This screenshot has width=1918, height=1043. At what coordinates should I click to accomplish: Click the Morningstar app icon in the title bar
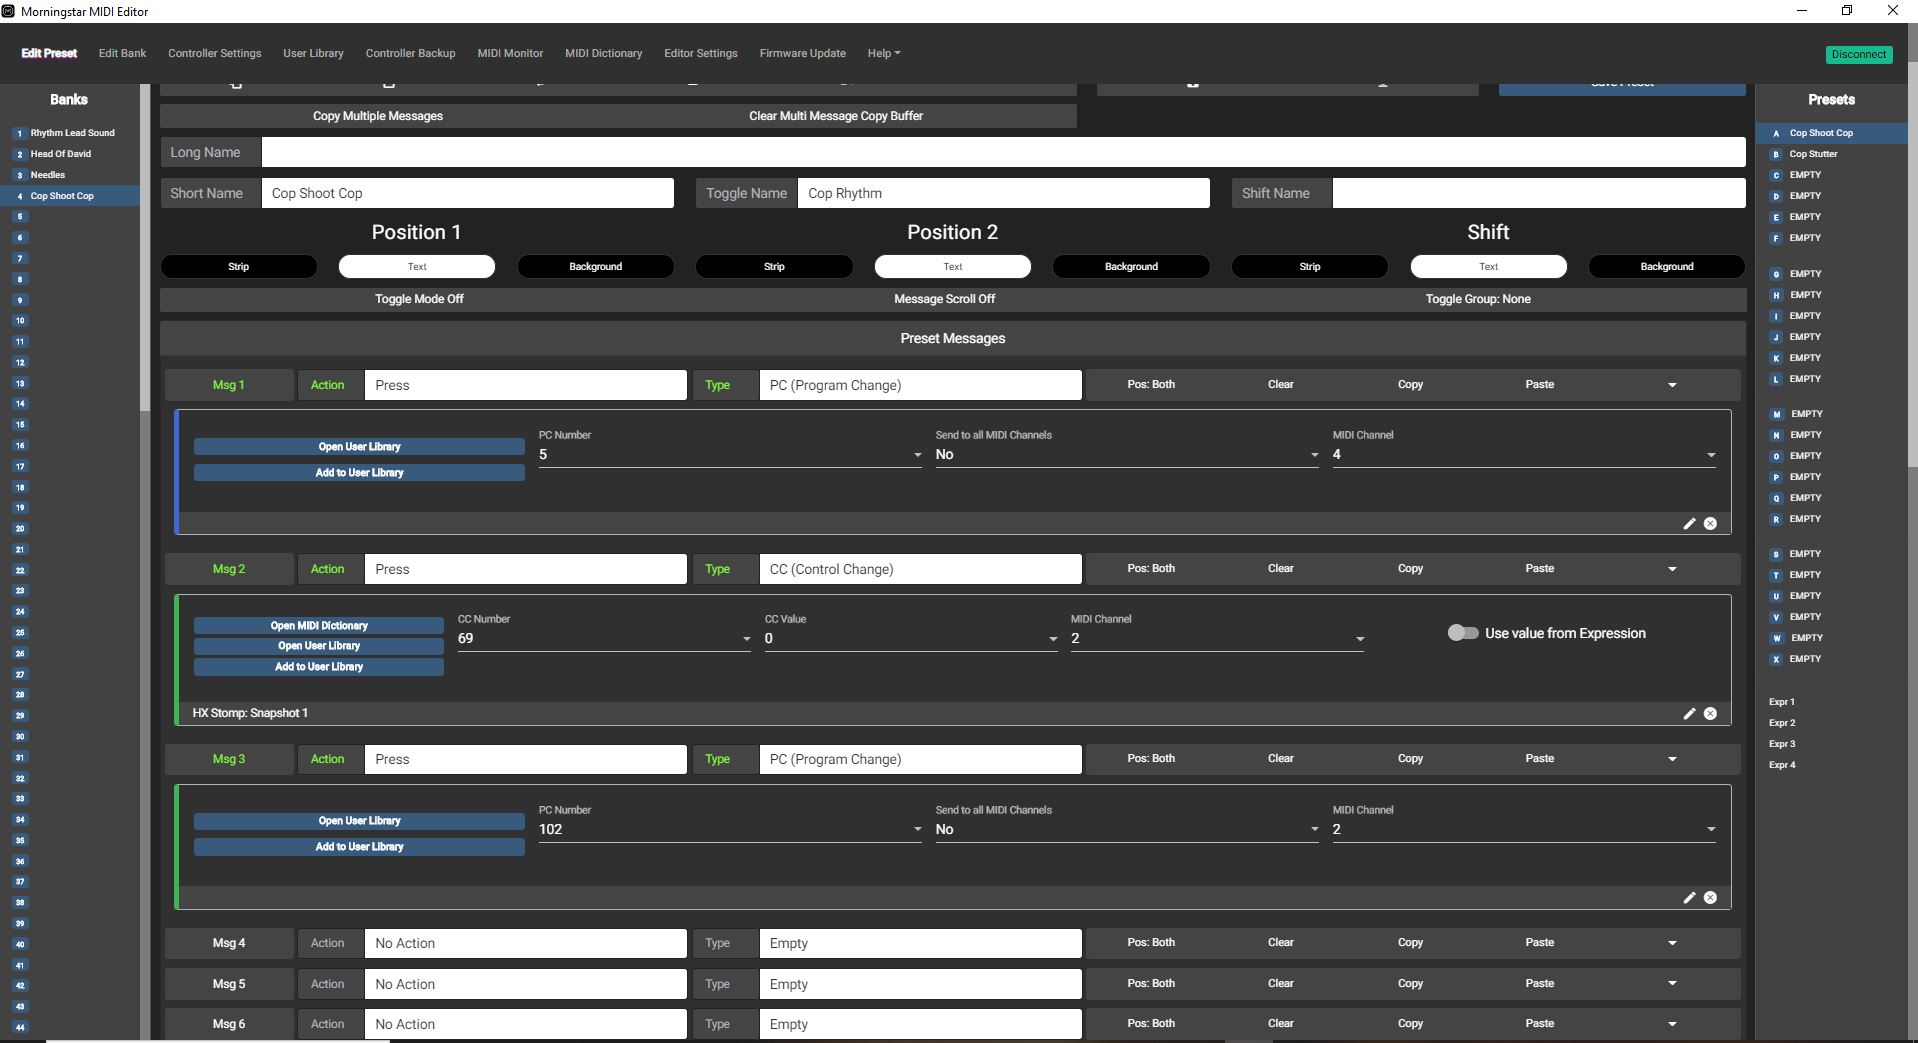(x=9, y=11)
